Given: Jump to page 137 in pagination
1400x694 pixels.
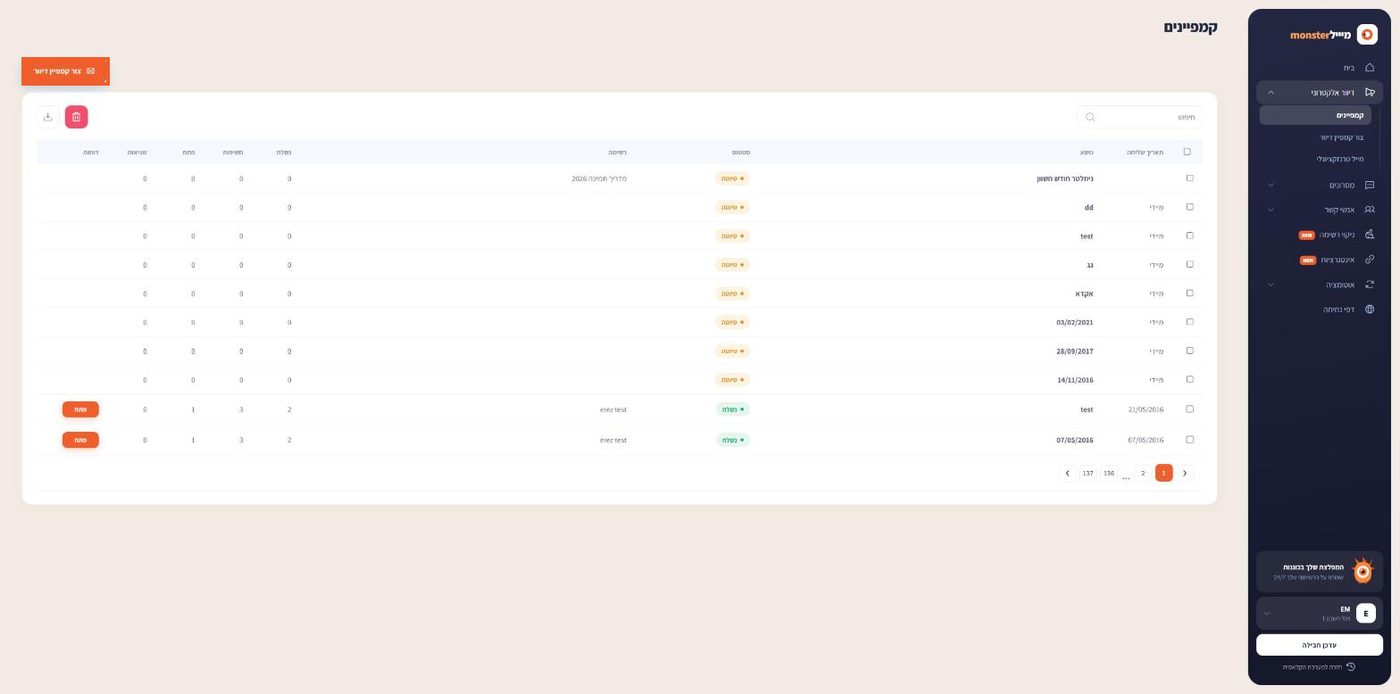Looking at the screenshot, I should pyautogui.click(x=1087, y=473).
